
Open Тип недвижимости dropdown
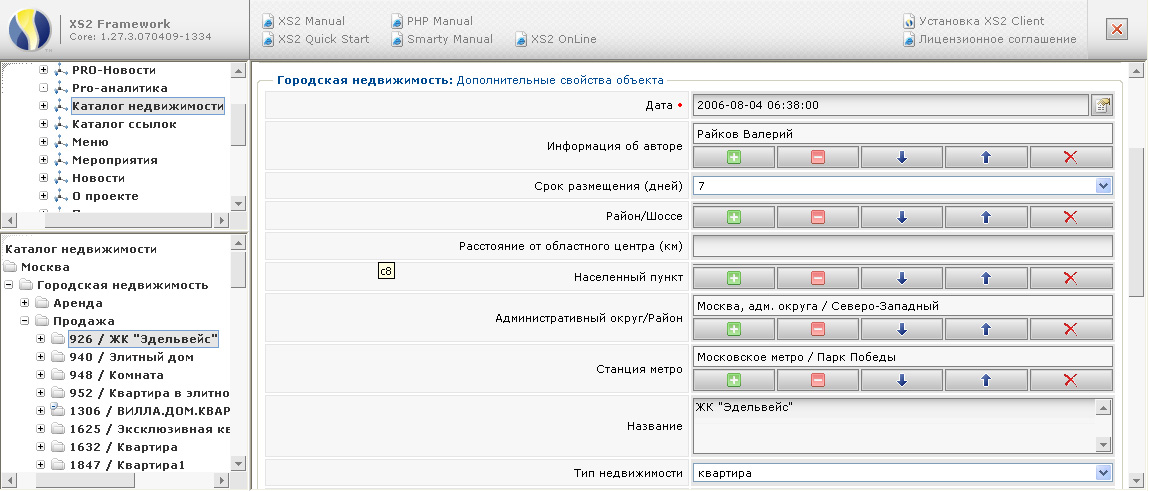point(1103,473)
